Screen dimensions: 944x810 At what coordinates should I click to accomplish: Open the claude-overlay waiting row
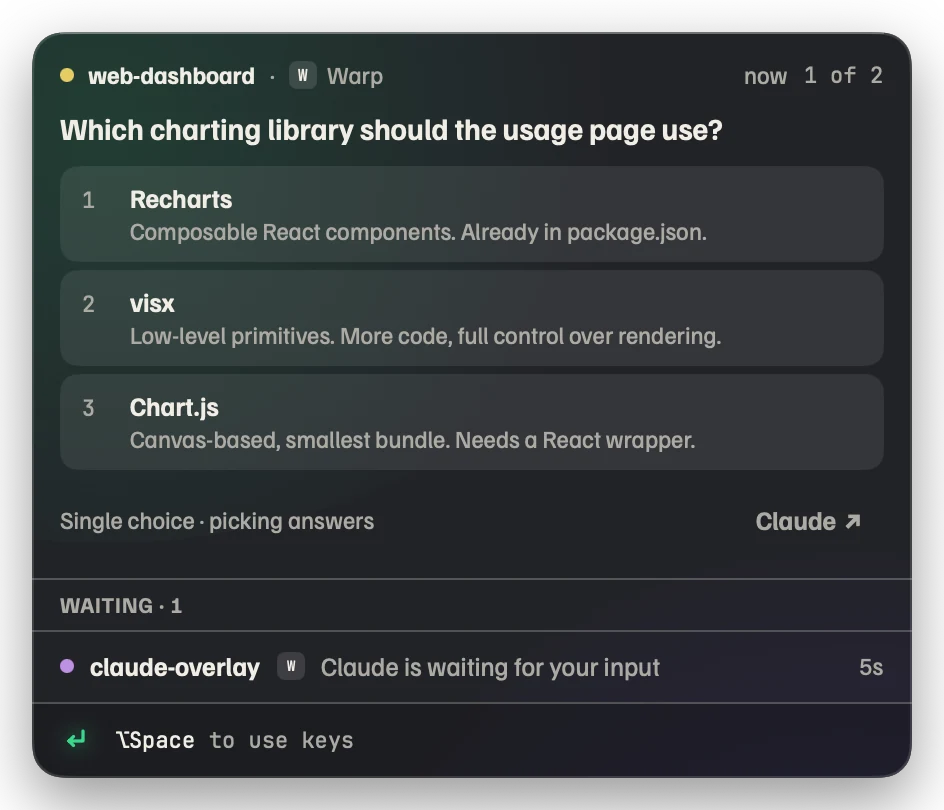tap(472, 667)
